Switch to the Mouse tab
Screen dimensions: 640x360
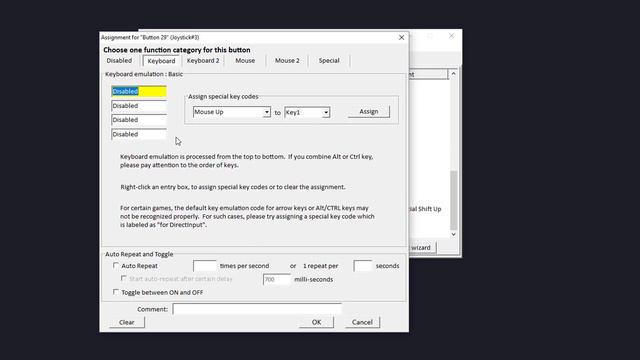click(245, 60)
